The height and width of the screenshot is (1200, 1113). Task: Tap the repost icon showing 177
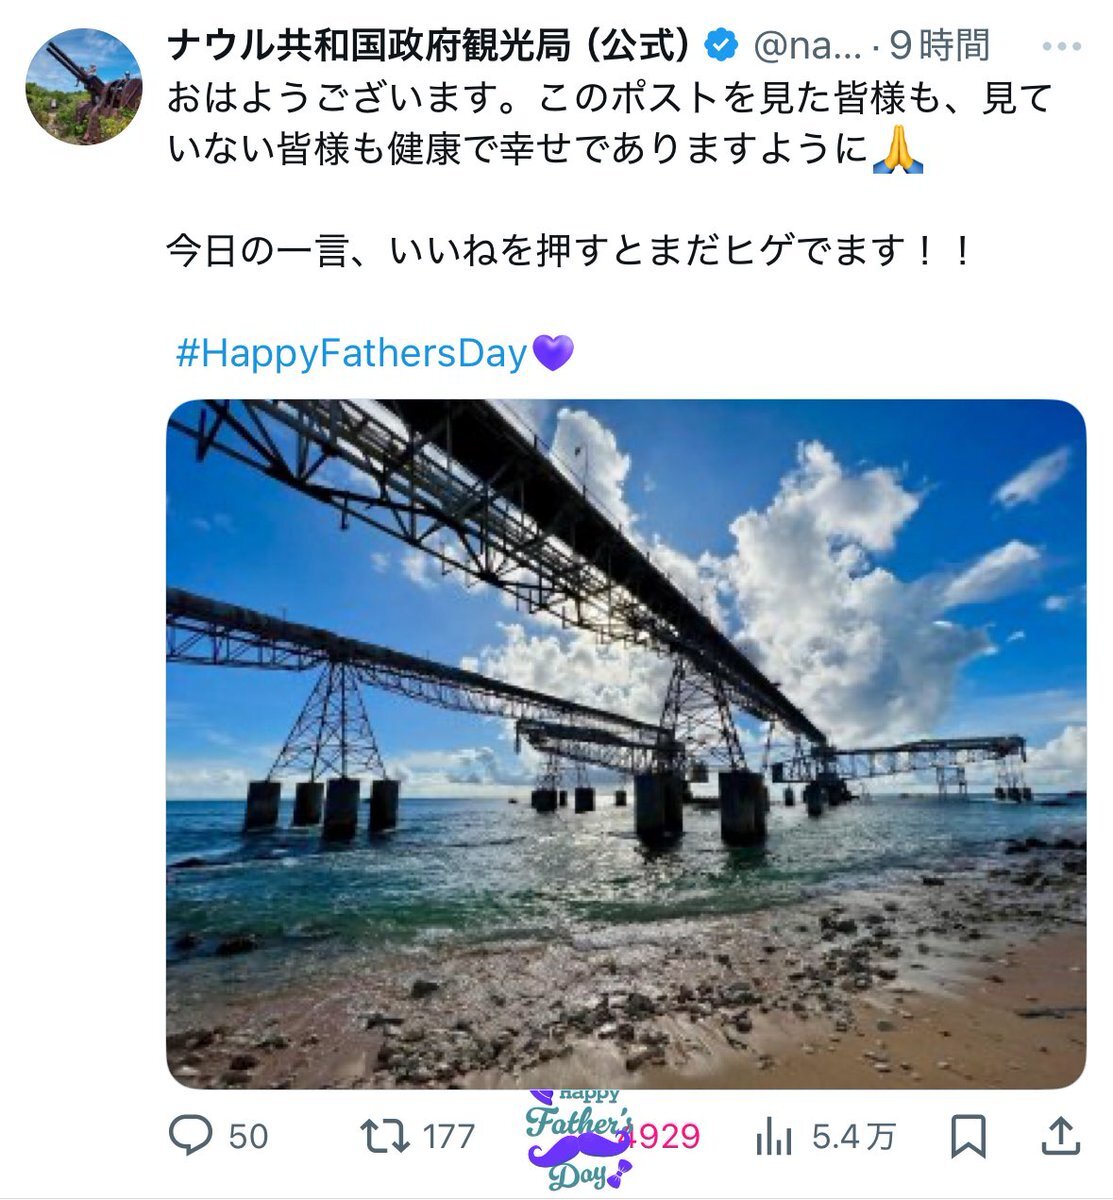(x=385, y=1136)
